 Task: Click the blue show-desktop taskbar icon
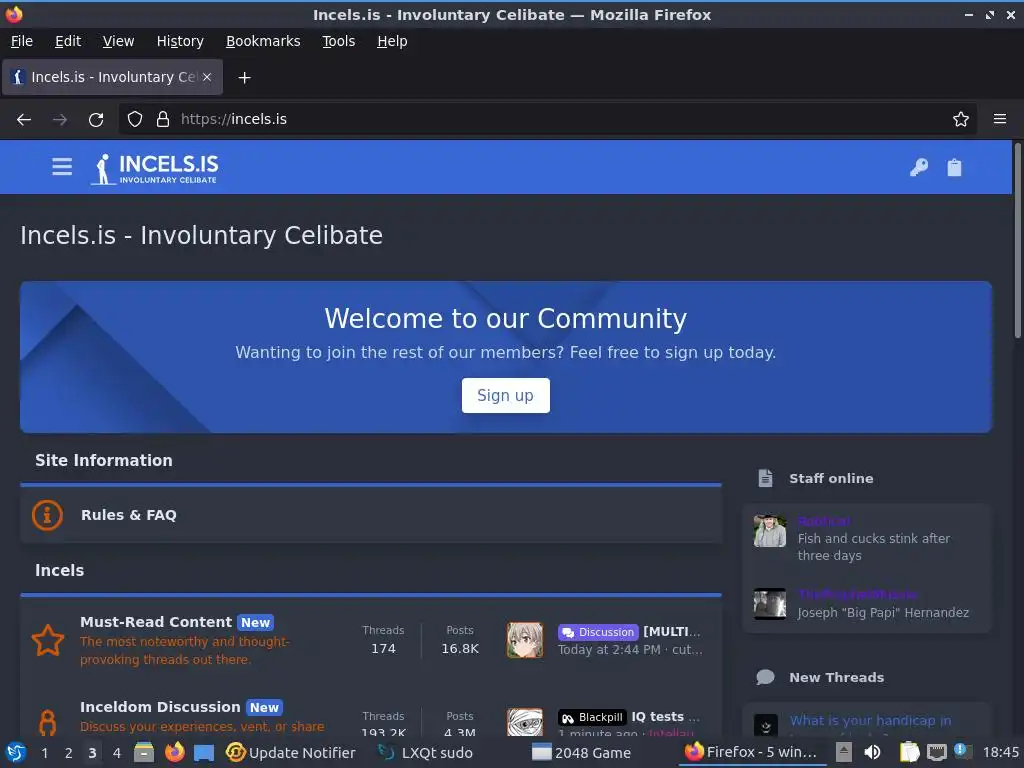pyautogui.click(x=204, y=753)
